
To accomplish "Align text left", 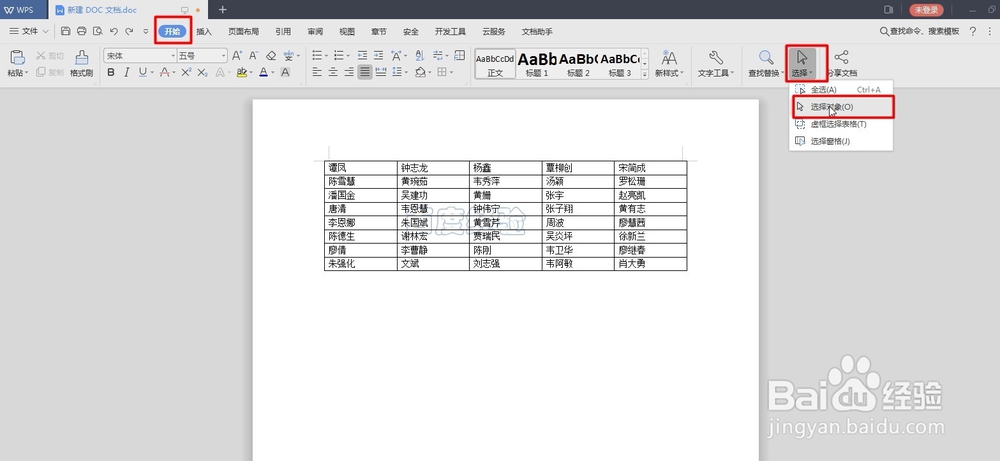I will tap(317, 73).
